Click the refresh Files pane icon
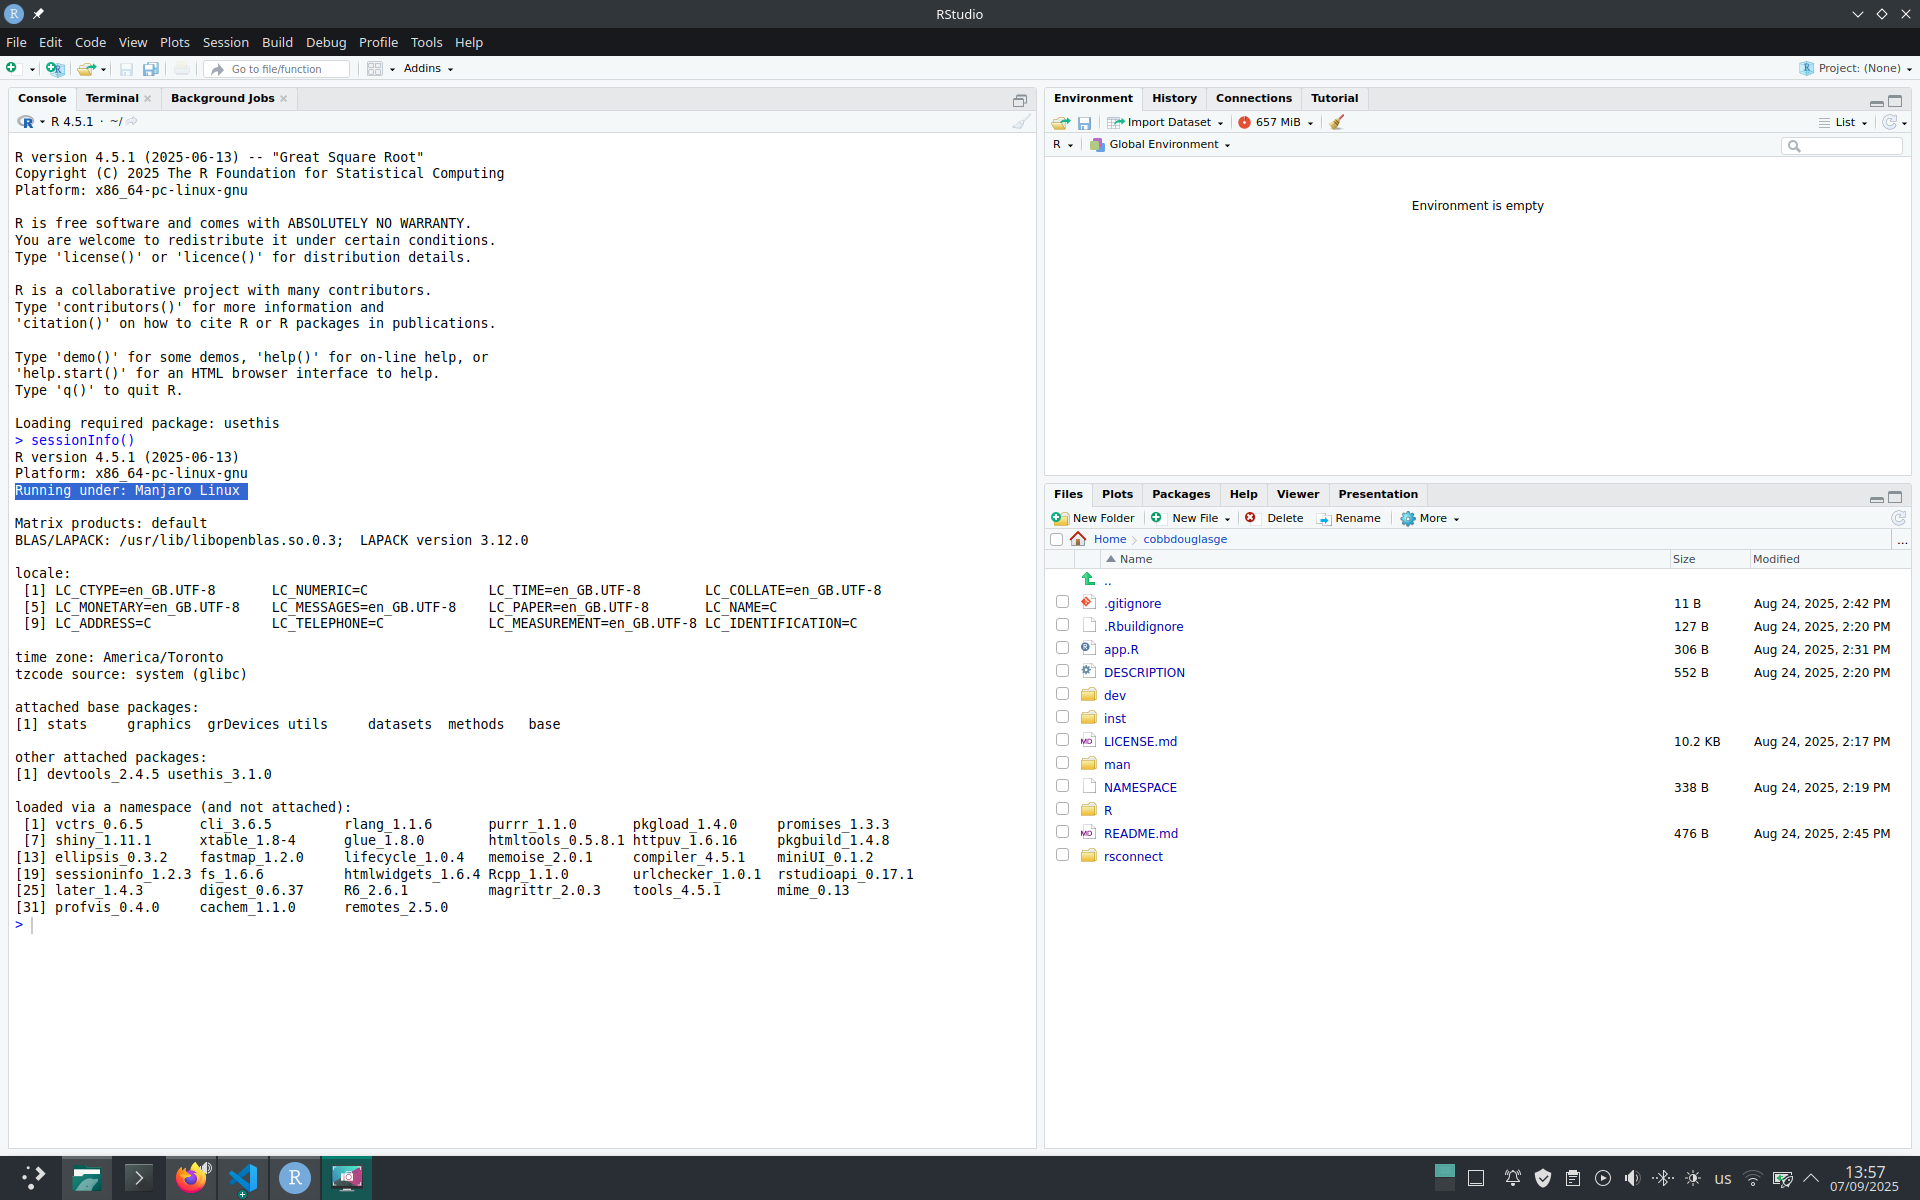 [1898, 518]
